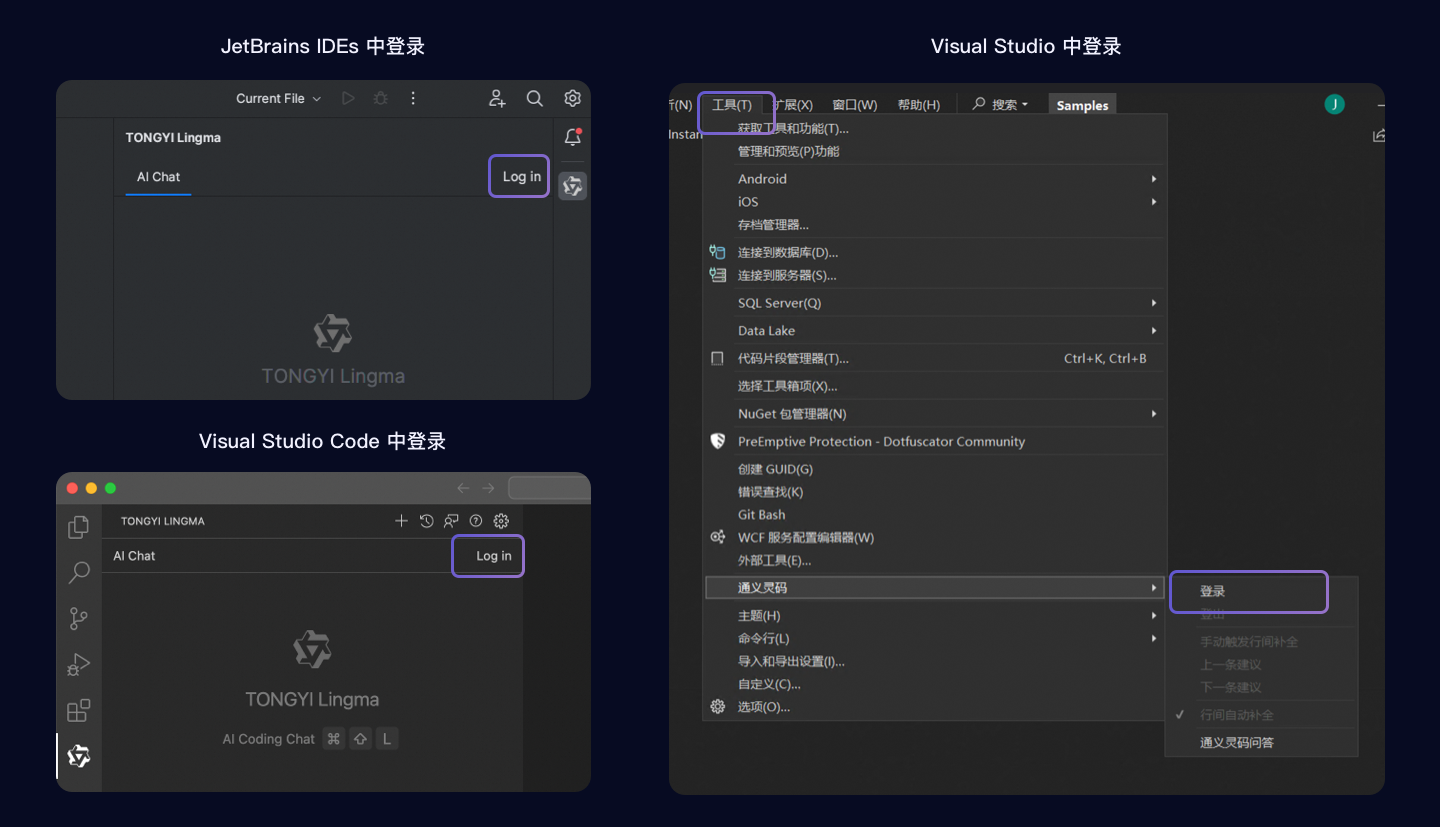Click the PreEmptive Protection shield icon
Image resolution: width=1440 pixels, height=827 pixels.
[717, 441]
